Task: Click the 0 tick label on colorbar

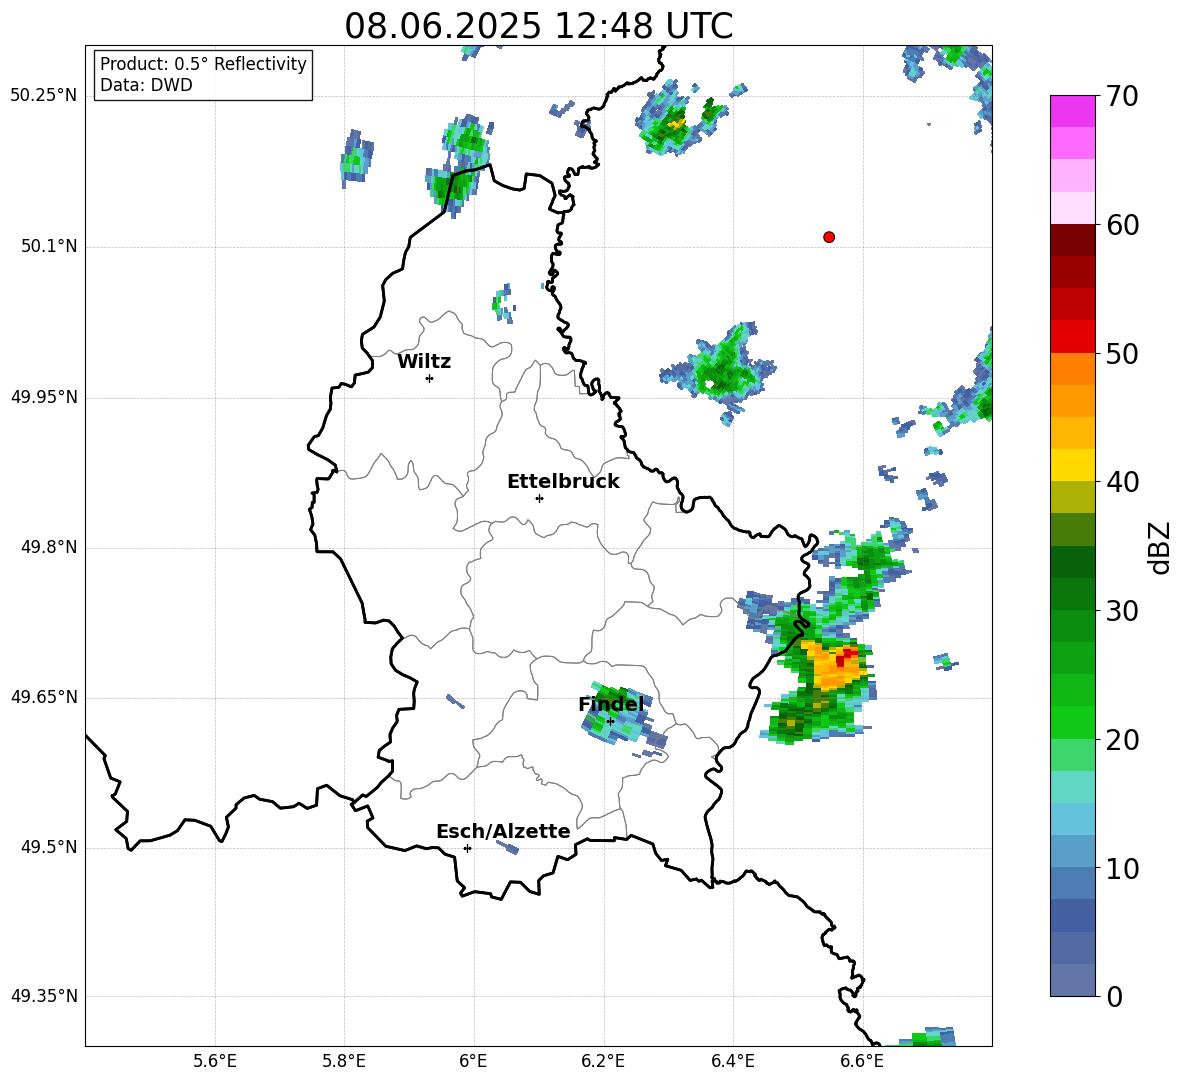Action: point(1114,996)
